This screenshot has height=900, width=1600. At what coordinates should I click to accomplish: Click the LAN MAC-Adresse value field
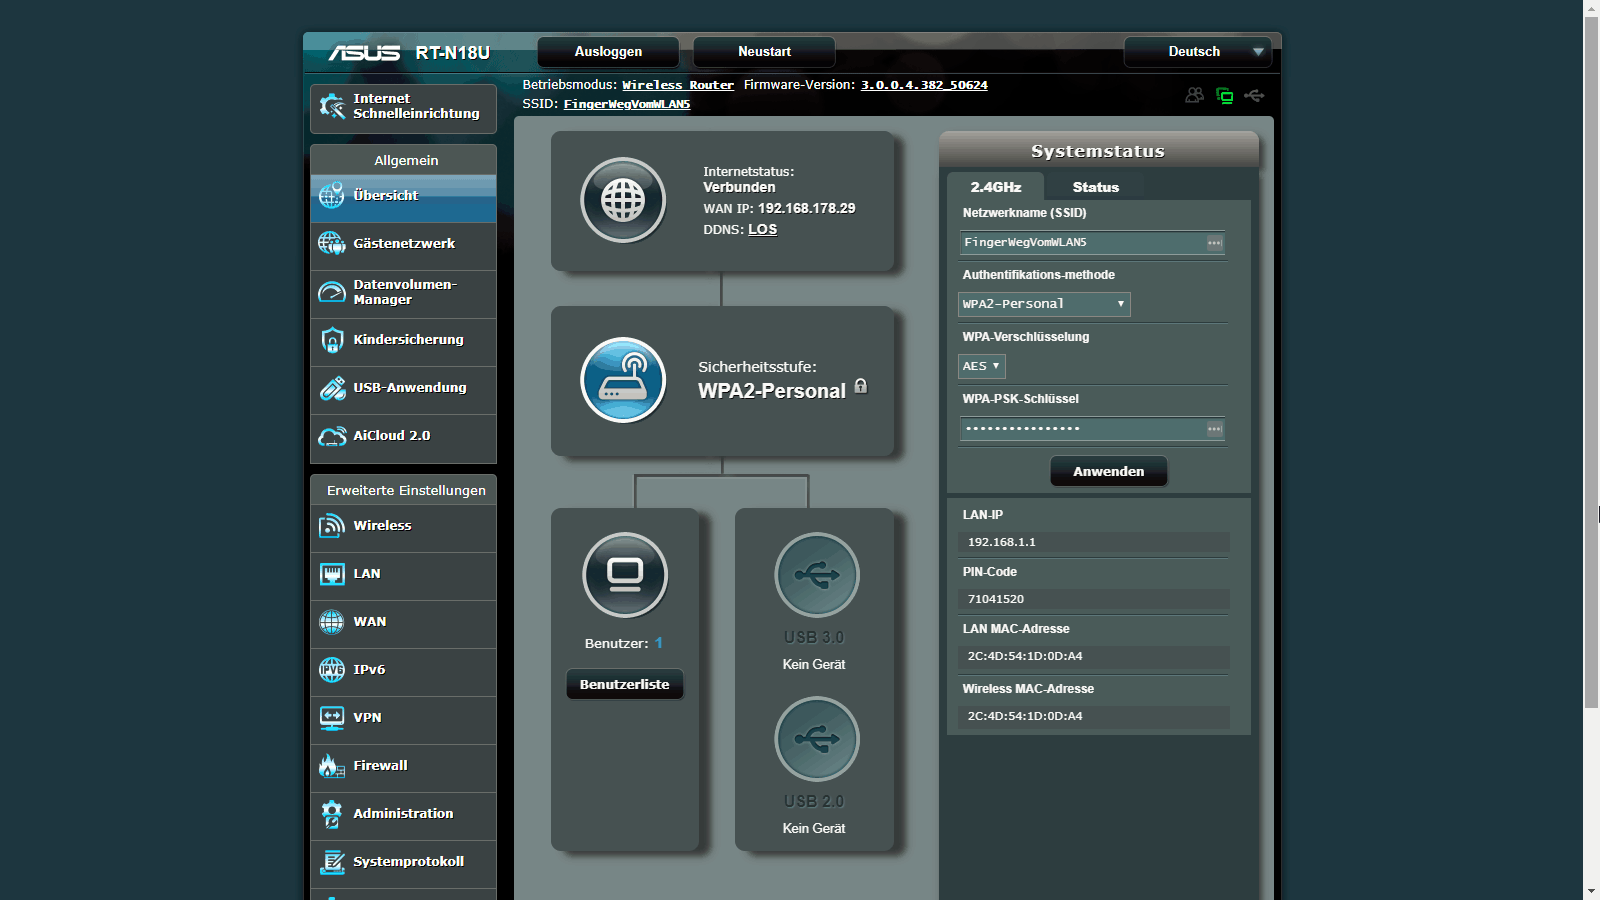tap(1094, 657)
